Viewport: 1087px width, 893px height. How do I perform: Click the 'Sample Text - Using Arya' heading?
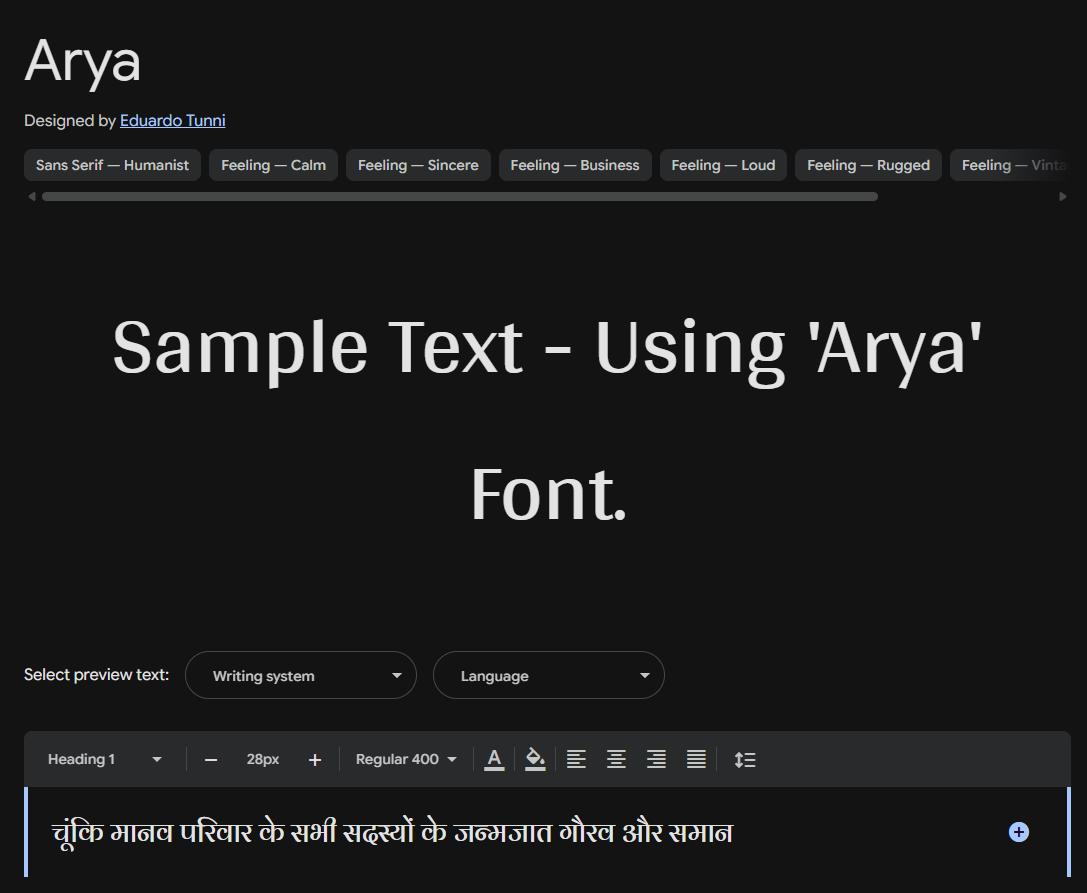(547, 420)
